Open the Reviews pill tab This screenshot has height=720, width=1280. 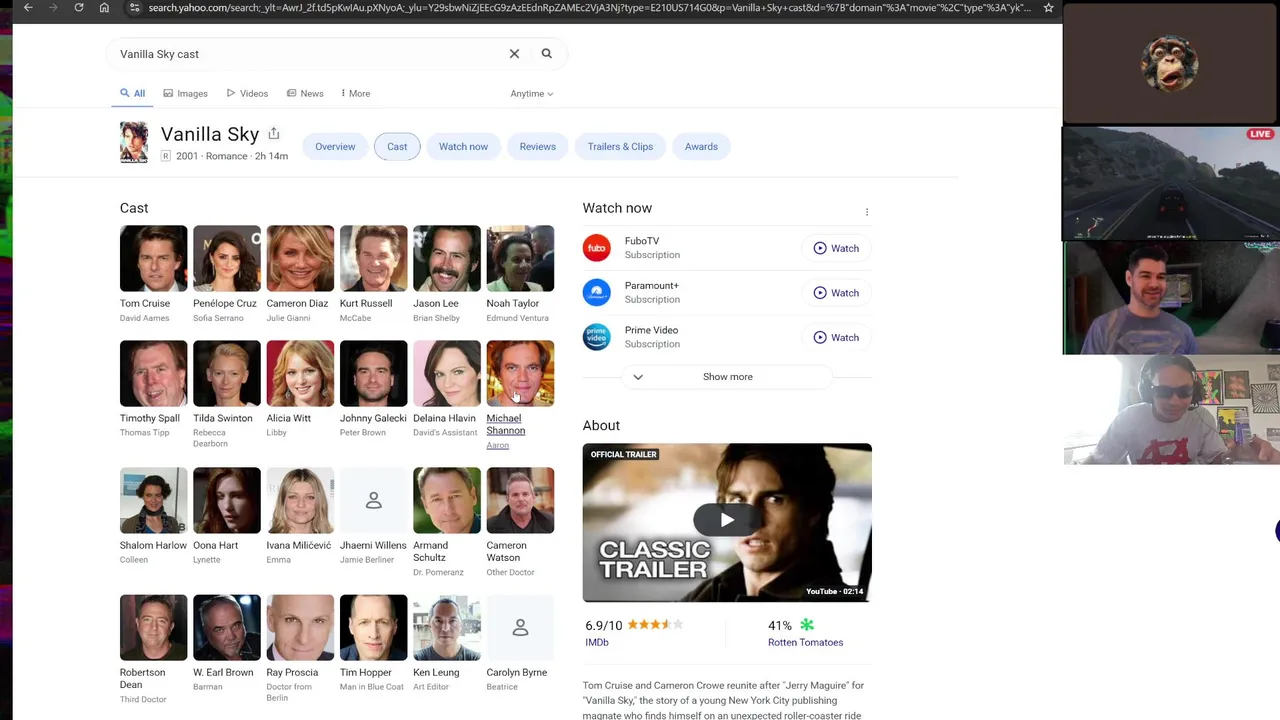537,147
